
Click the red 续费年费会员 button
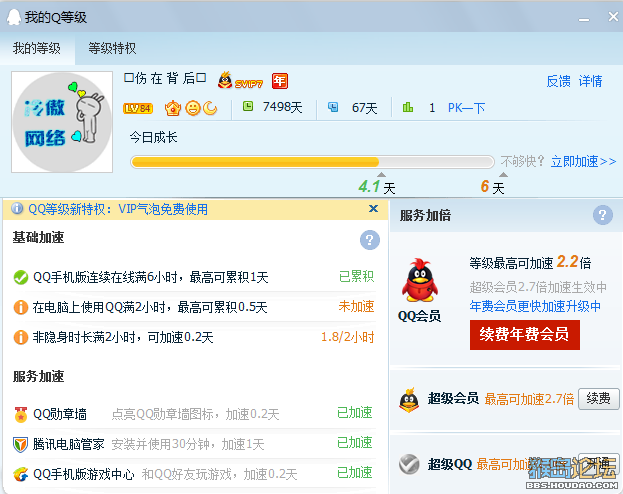click(524, 335)
